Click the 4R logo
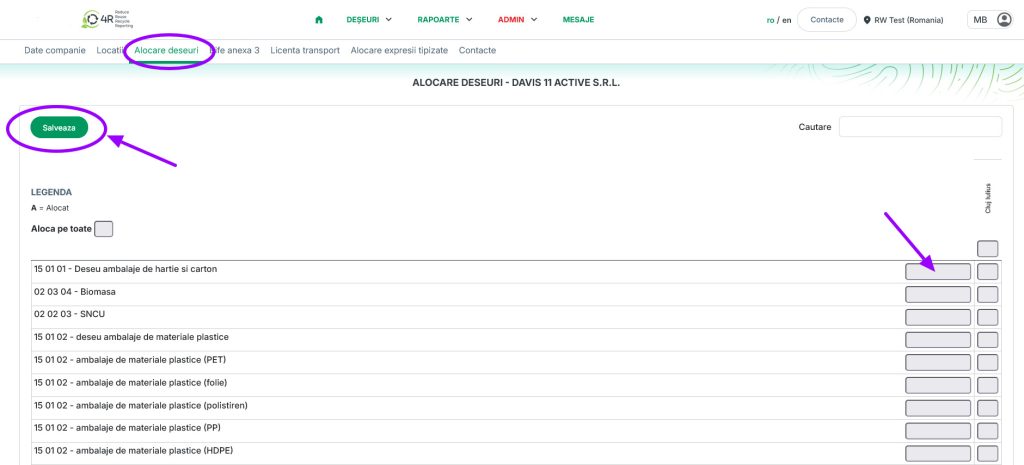This screenshot has height=465, width=1024. (x=125, y=19)
